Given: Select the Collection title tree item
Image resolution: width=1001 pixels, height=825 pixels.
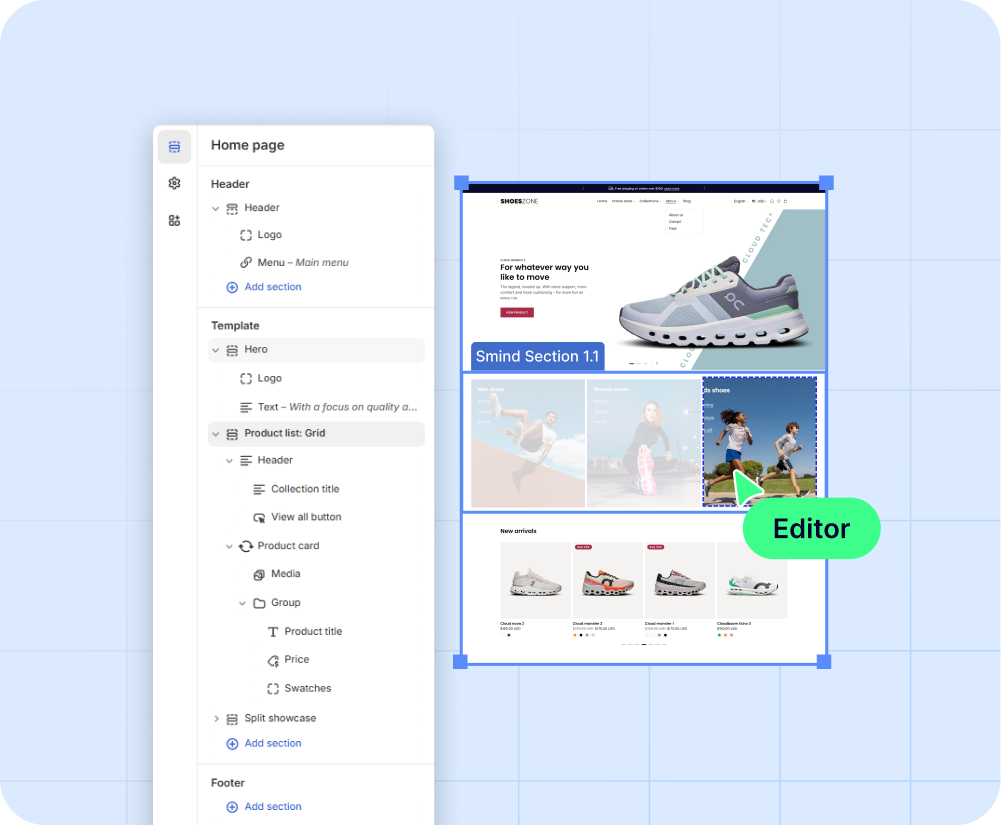Looking at the screenshot, I should click(305, 489).
